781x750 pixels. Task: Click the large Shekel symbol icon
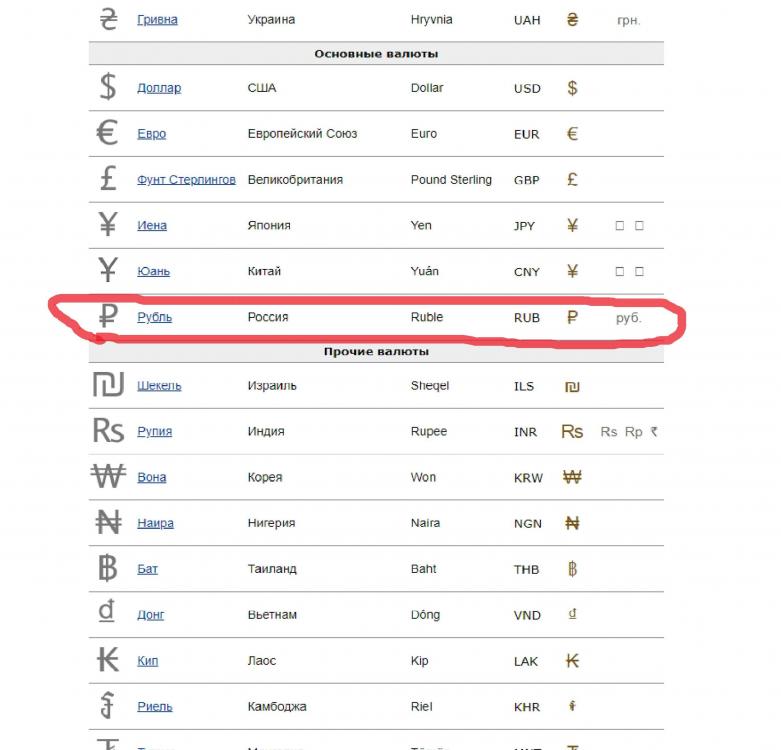coord(108,385)
